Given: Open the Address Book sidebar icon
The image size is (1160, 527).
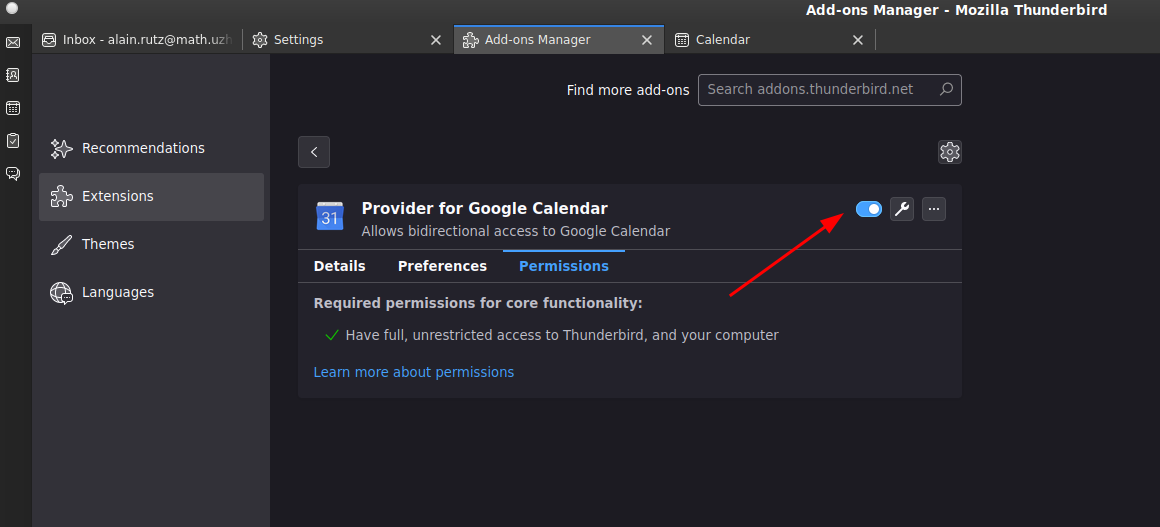Looking at the screenshot, I should click(x=13, y=75).
